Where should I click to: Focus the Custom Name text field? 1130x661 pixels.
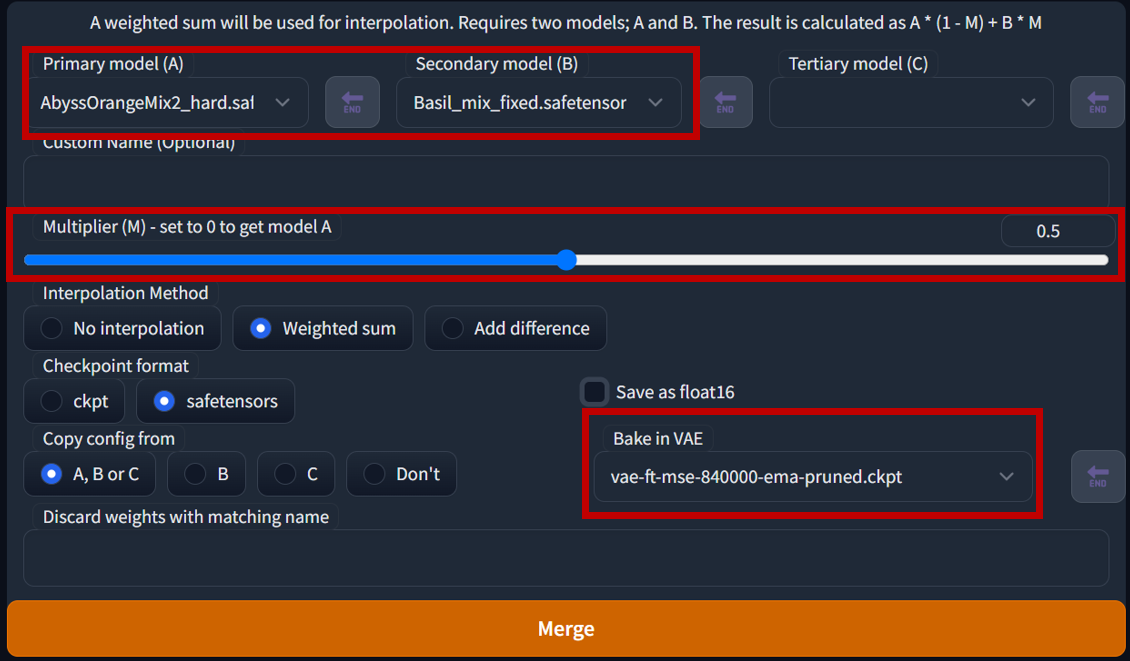click(x=566, y=182)
